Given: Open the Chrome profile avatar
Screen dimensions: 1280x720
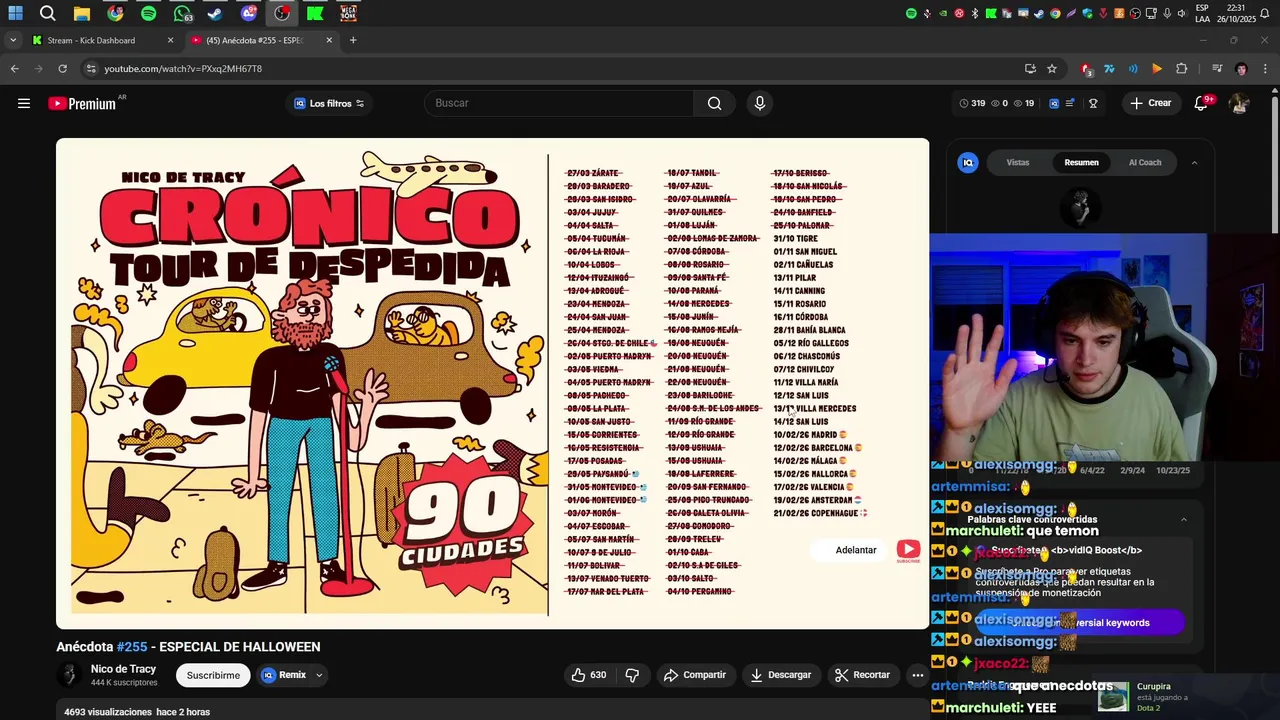Looking at the screenshot, I should coord(1241,69).
